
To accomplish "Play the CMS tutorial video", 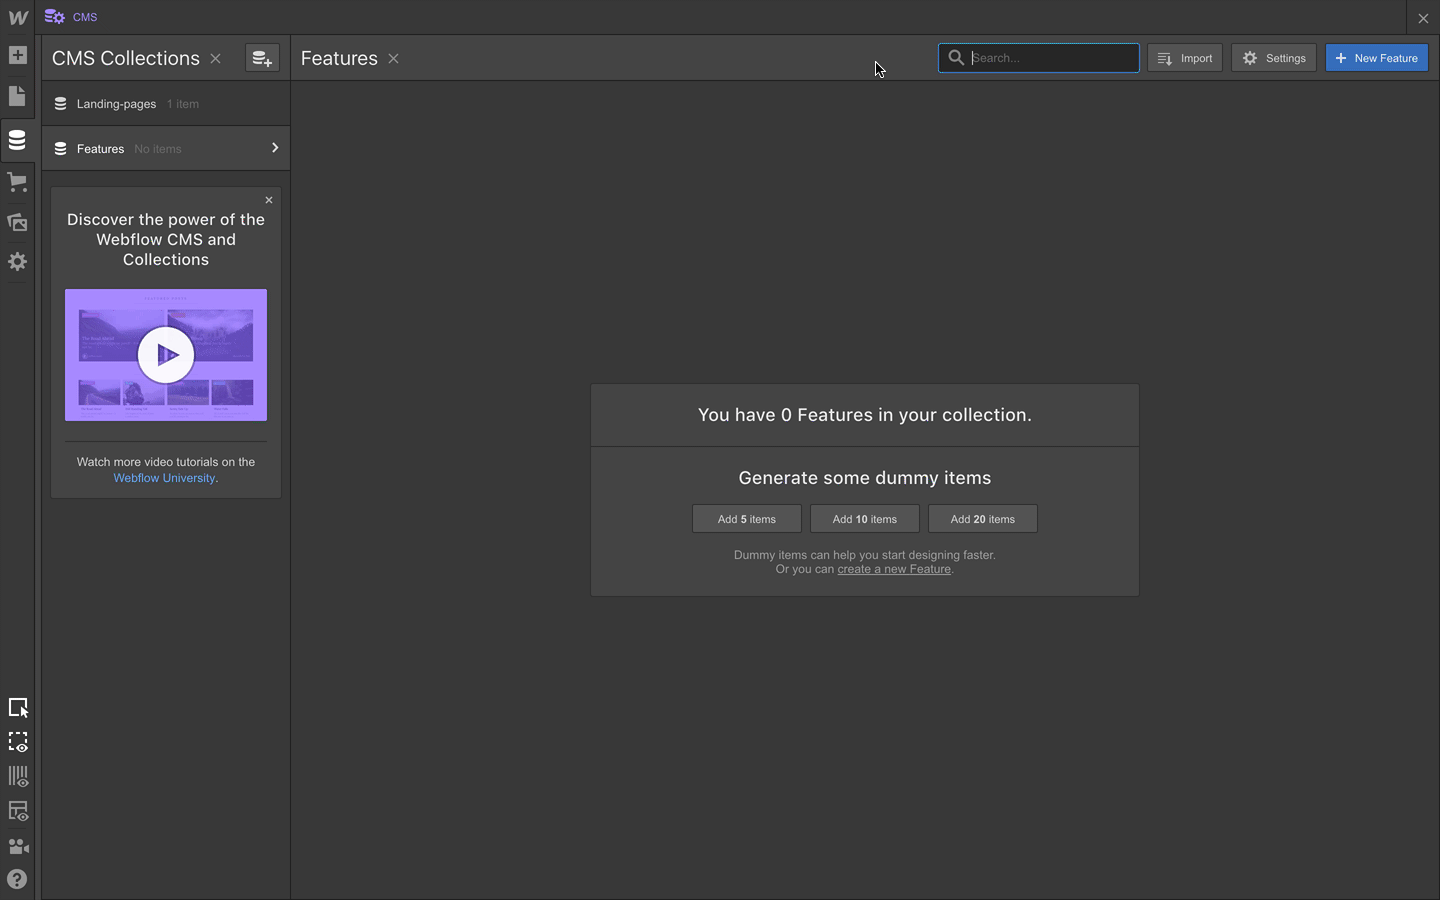I will click(166, 355).
